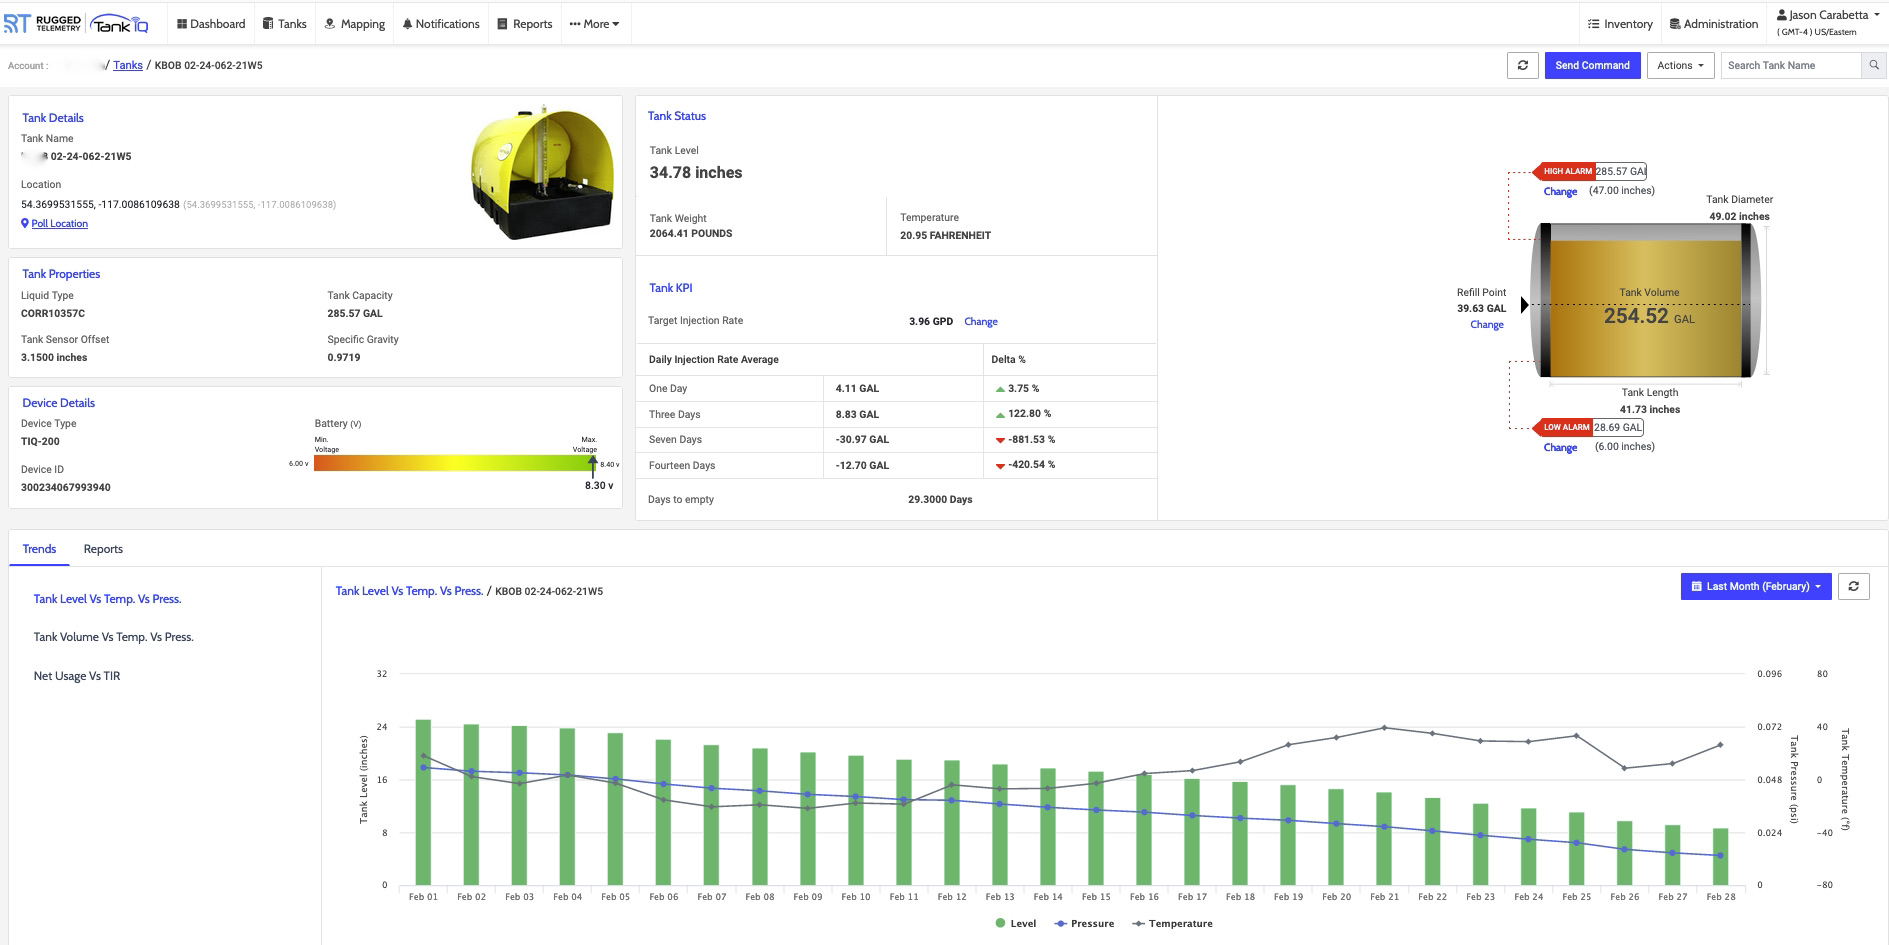Screen dimensions: 1889x945
Task: Open the Last Month (February) date selector
Action: pyautogui.click(x=1754, y=586)
